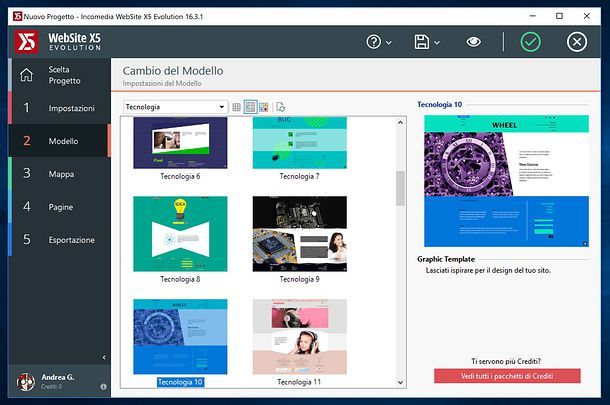
Task: Click the Tecnologia 9 label
Action: click(300, 279)
